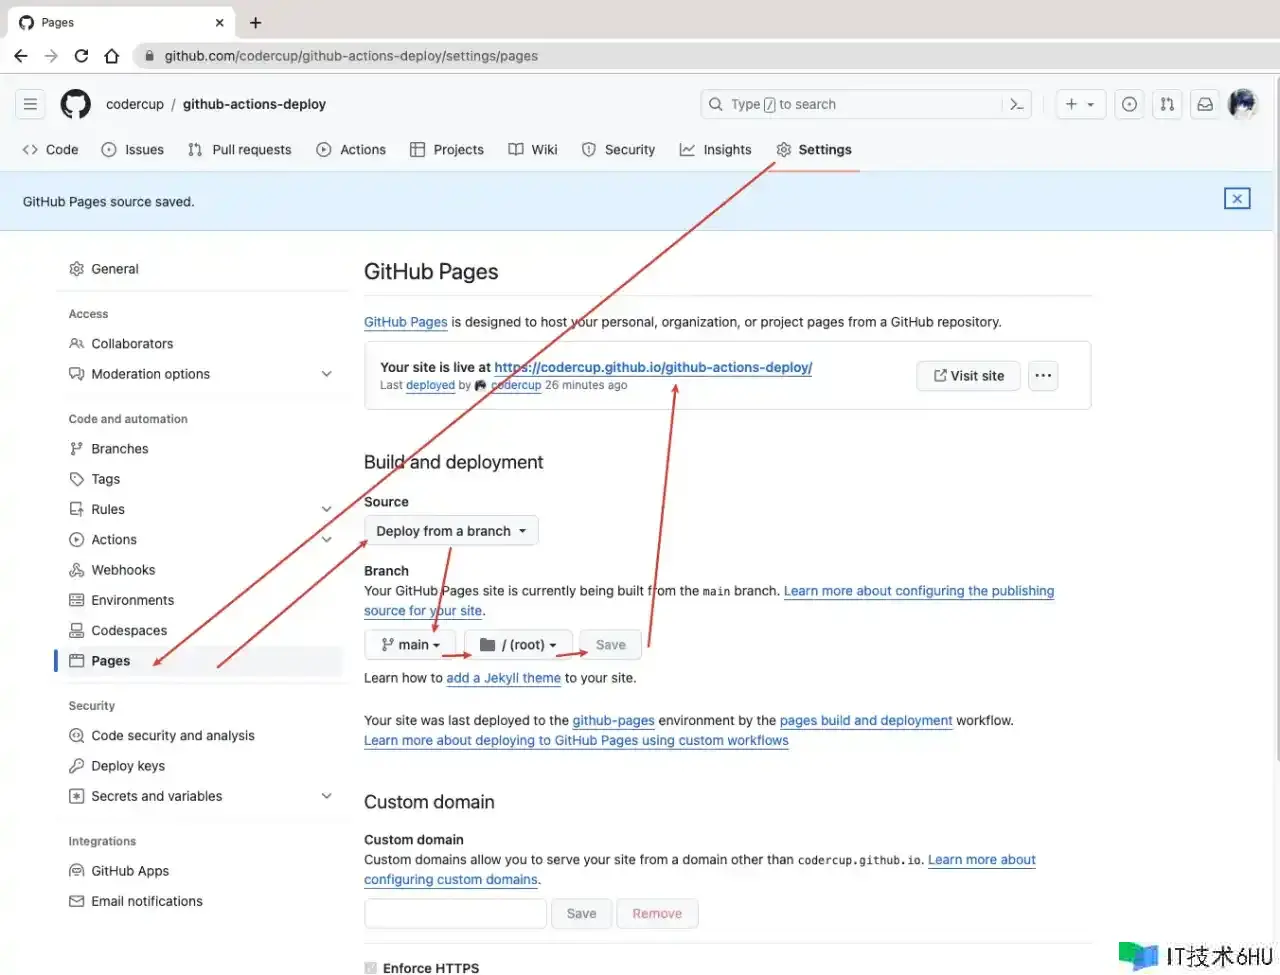Click the user profile avatar
The height and width of the screenshot is (975, 1280).
(1242, 104)
